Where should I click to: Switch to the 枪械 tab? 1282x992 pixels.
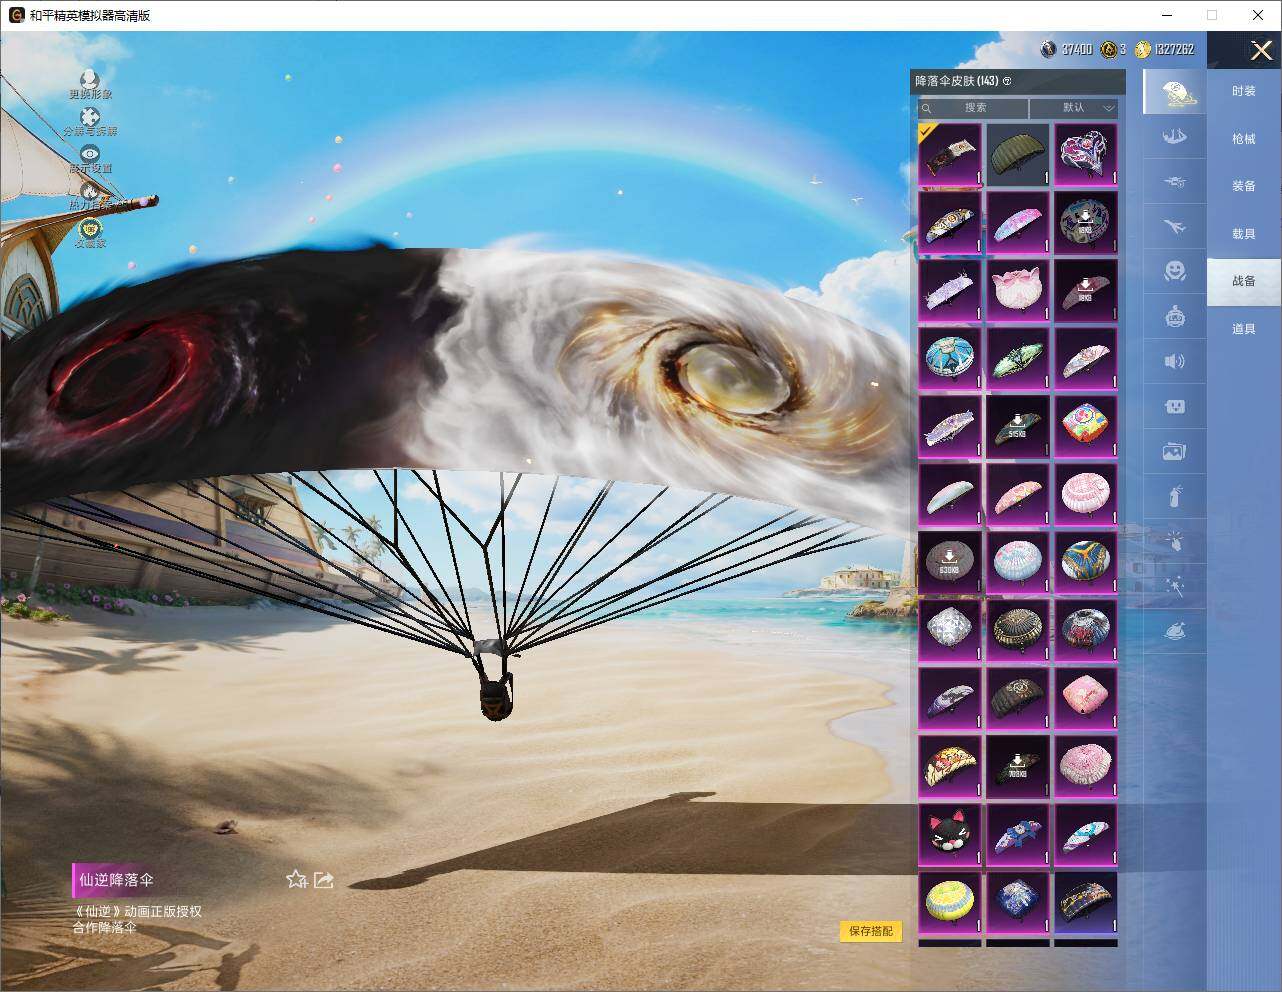(x=1243, y=139)
